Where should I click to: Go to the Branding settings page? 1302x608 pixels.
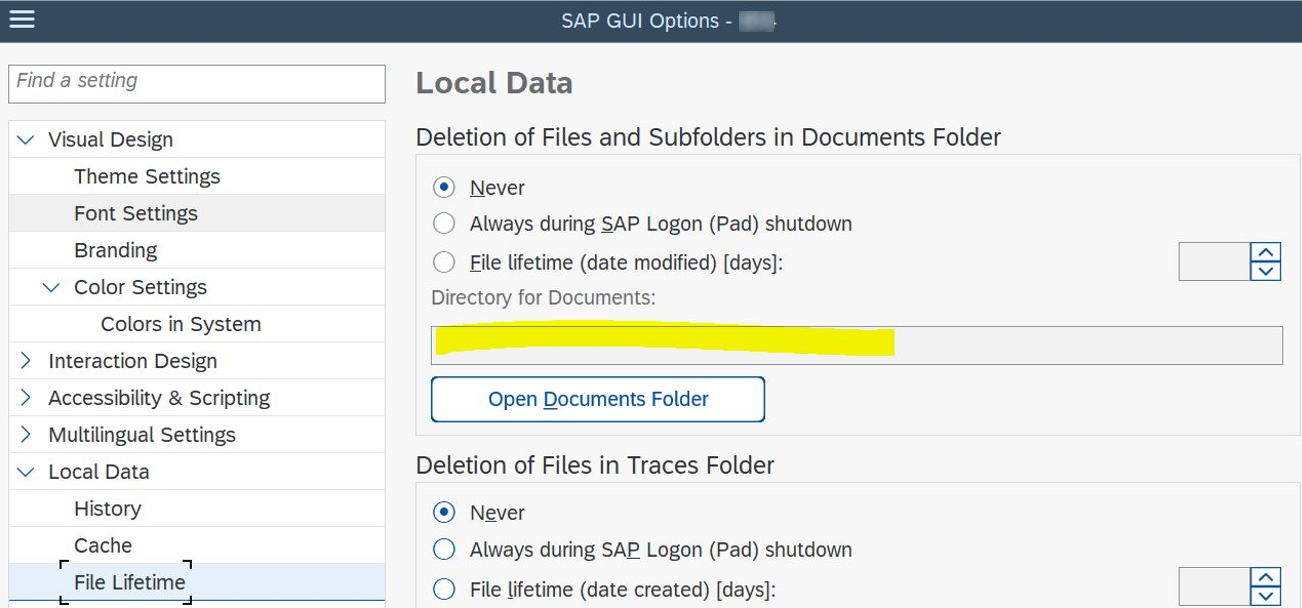pyautogui.click(x=116, y=251)
